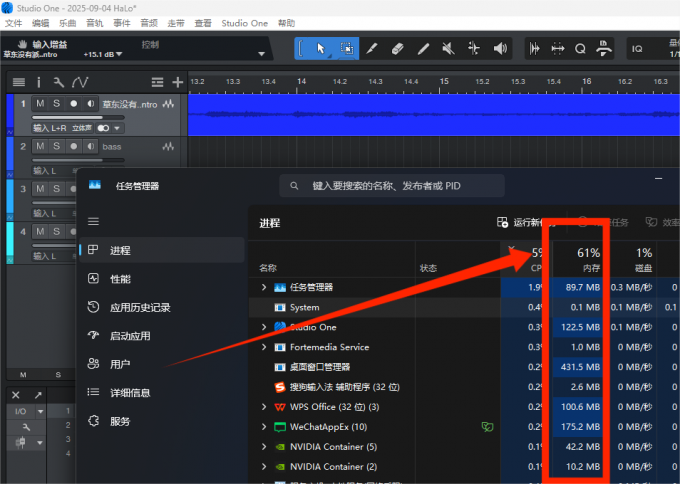
Task: Select the Arrow tool in toolbar
Action: click(x=321, y=48)
